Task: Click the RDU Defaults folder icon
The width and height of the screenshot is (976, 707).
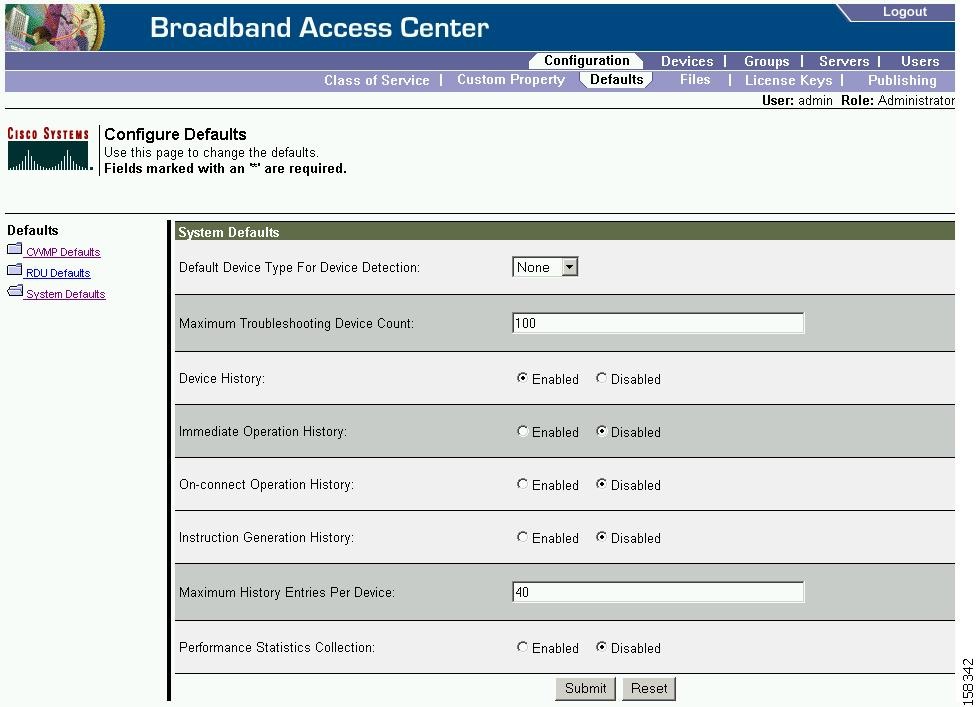Action: pyautogui.click(x=14, y=270)
